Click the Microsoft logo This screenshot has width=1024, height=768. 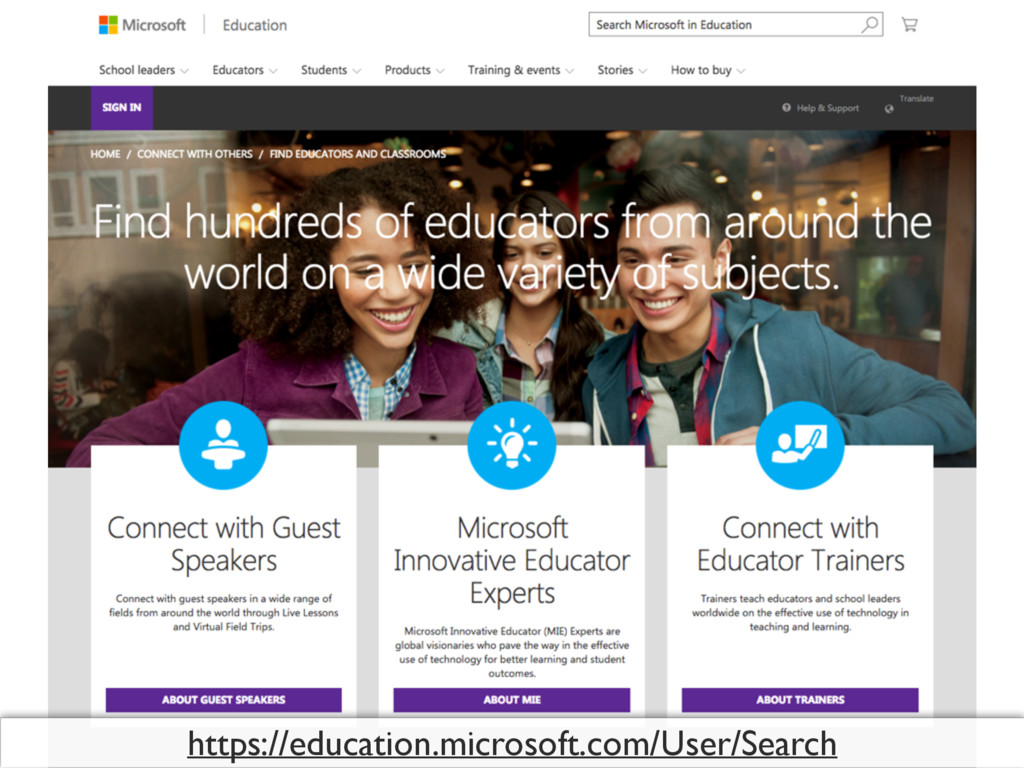click(142, 25)
